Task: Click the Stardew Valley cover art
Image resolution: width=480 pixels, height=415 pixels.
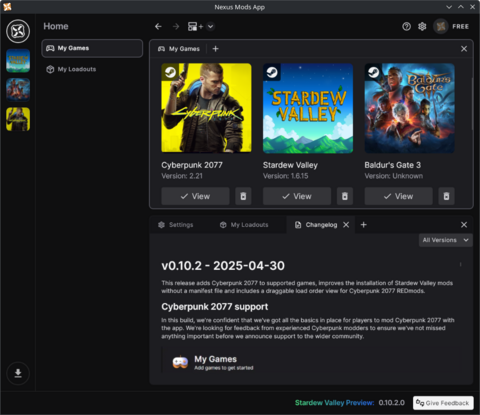Action: click(x=308, y=108)
